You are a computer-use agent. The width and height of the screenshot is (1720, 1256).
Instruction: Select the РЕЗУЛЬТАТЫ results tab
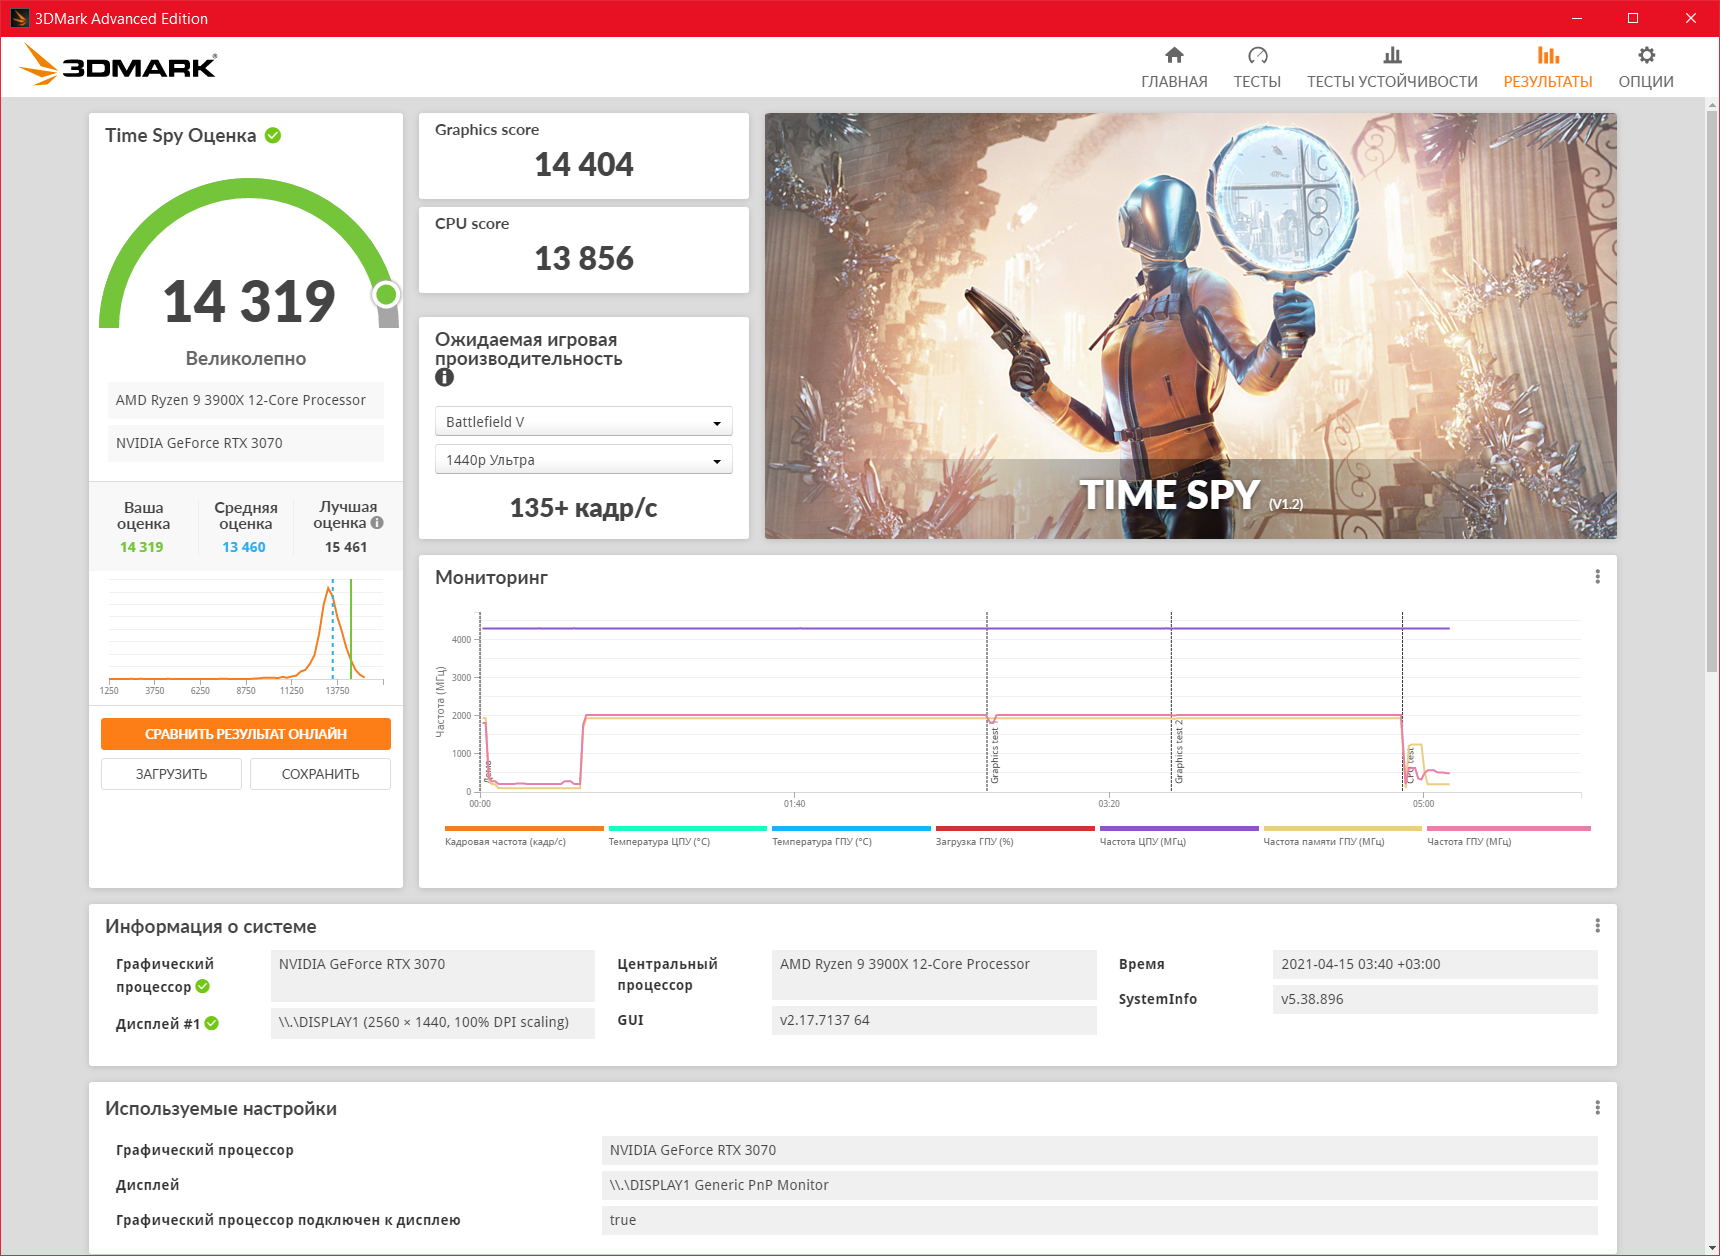[x=1548, y=67]
